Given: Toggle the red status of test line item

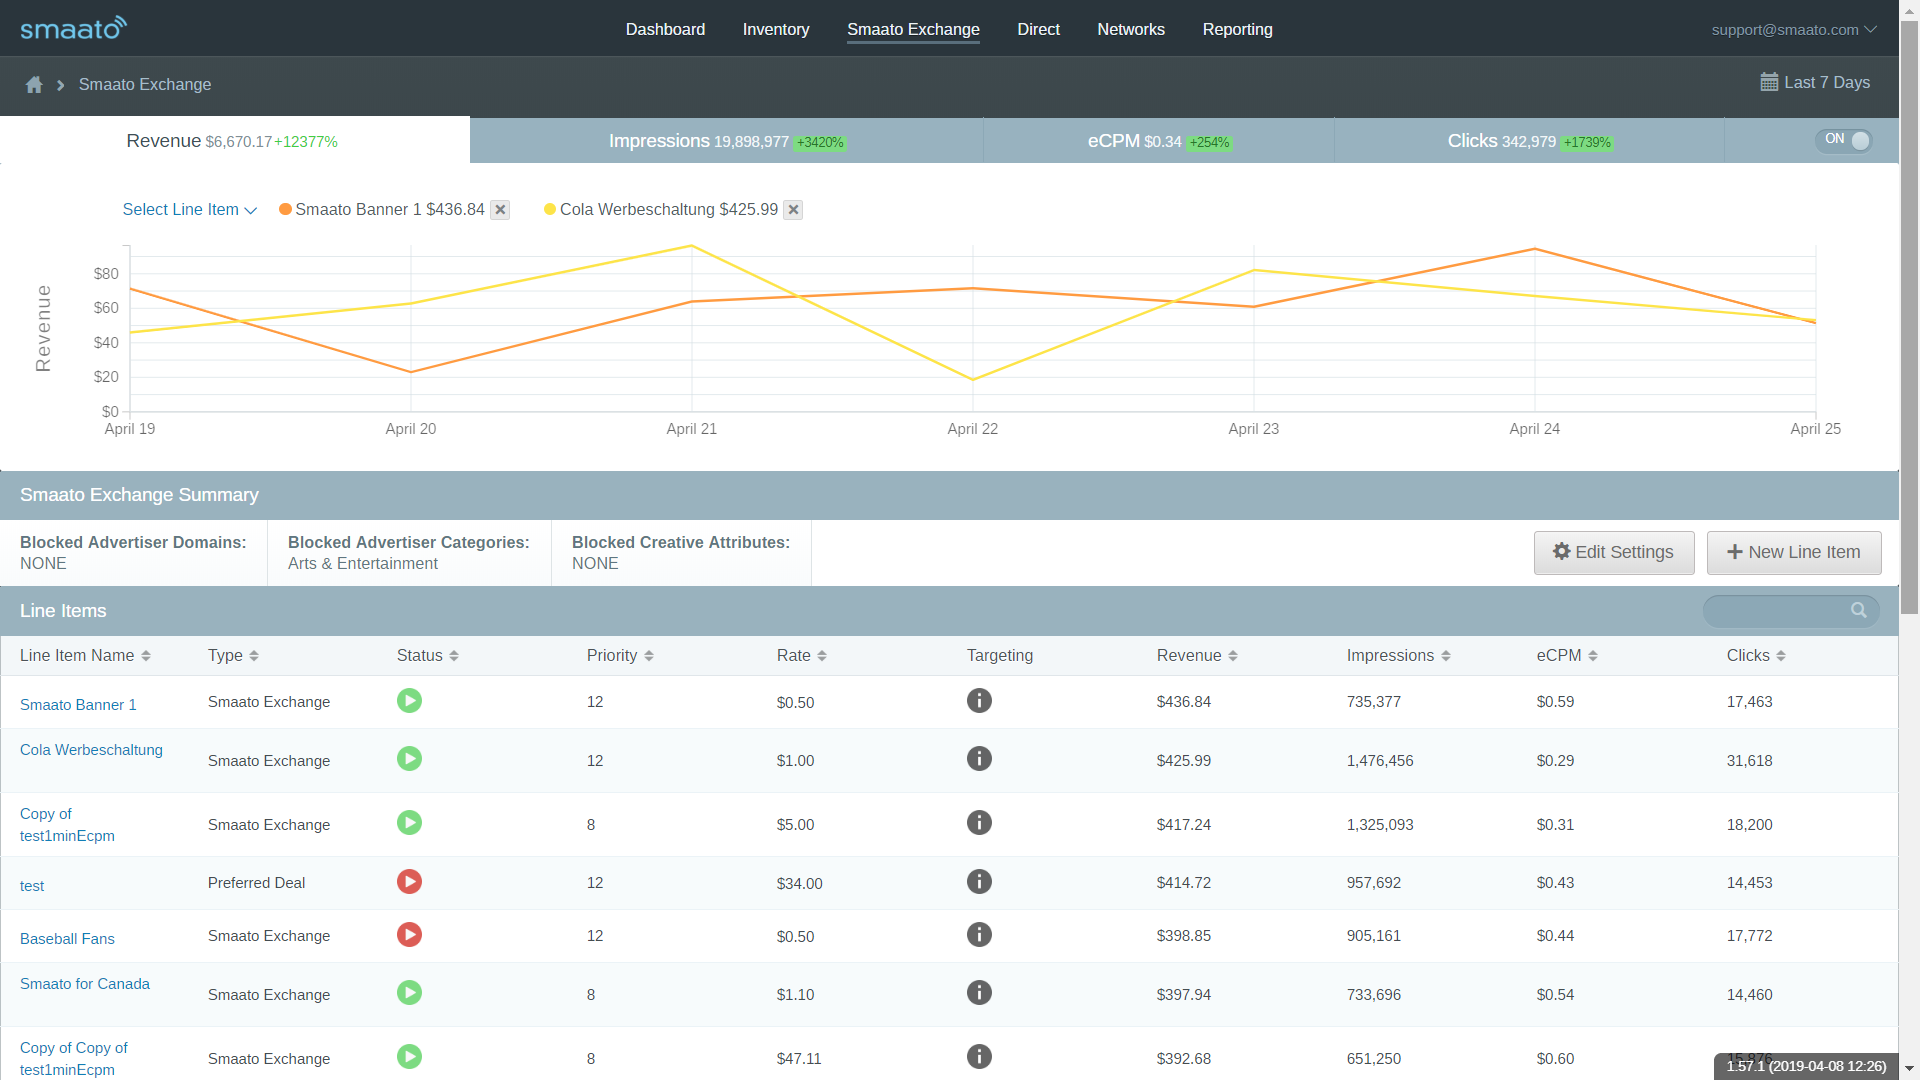Looking at the screenshot, I should pos(409,882).
